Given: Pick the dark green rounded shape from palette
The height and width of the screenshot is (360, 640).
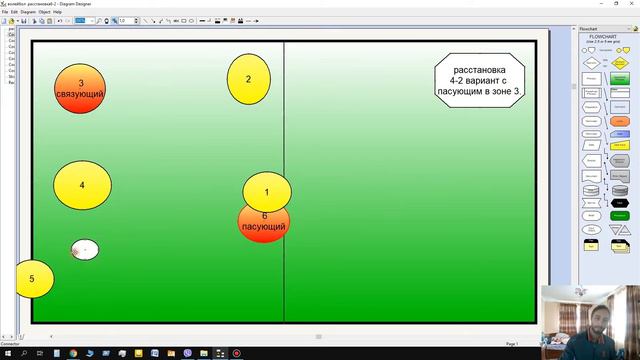Looking at the screenshot, I should [x=620, y=216].
